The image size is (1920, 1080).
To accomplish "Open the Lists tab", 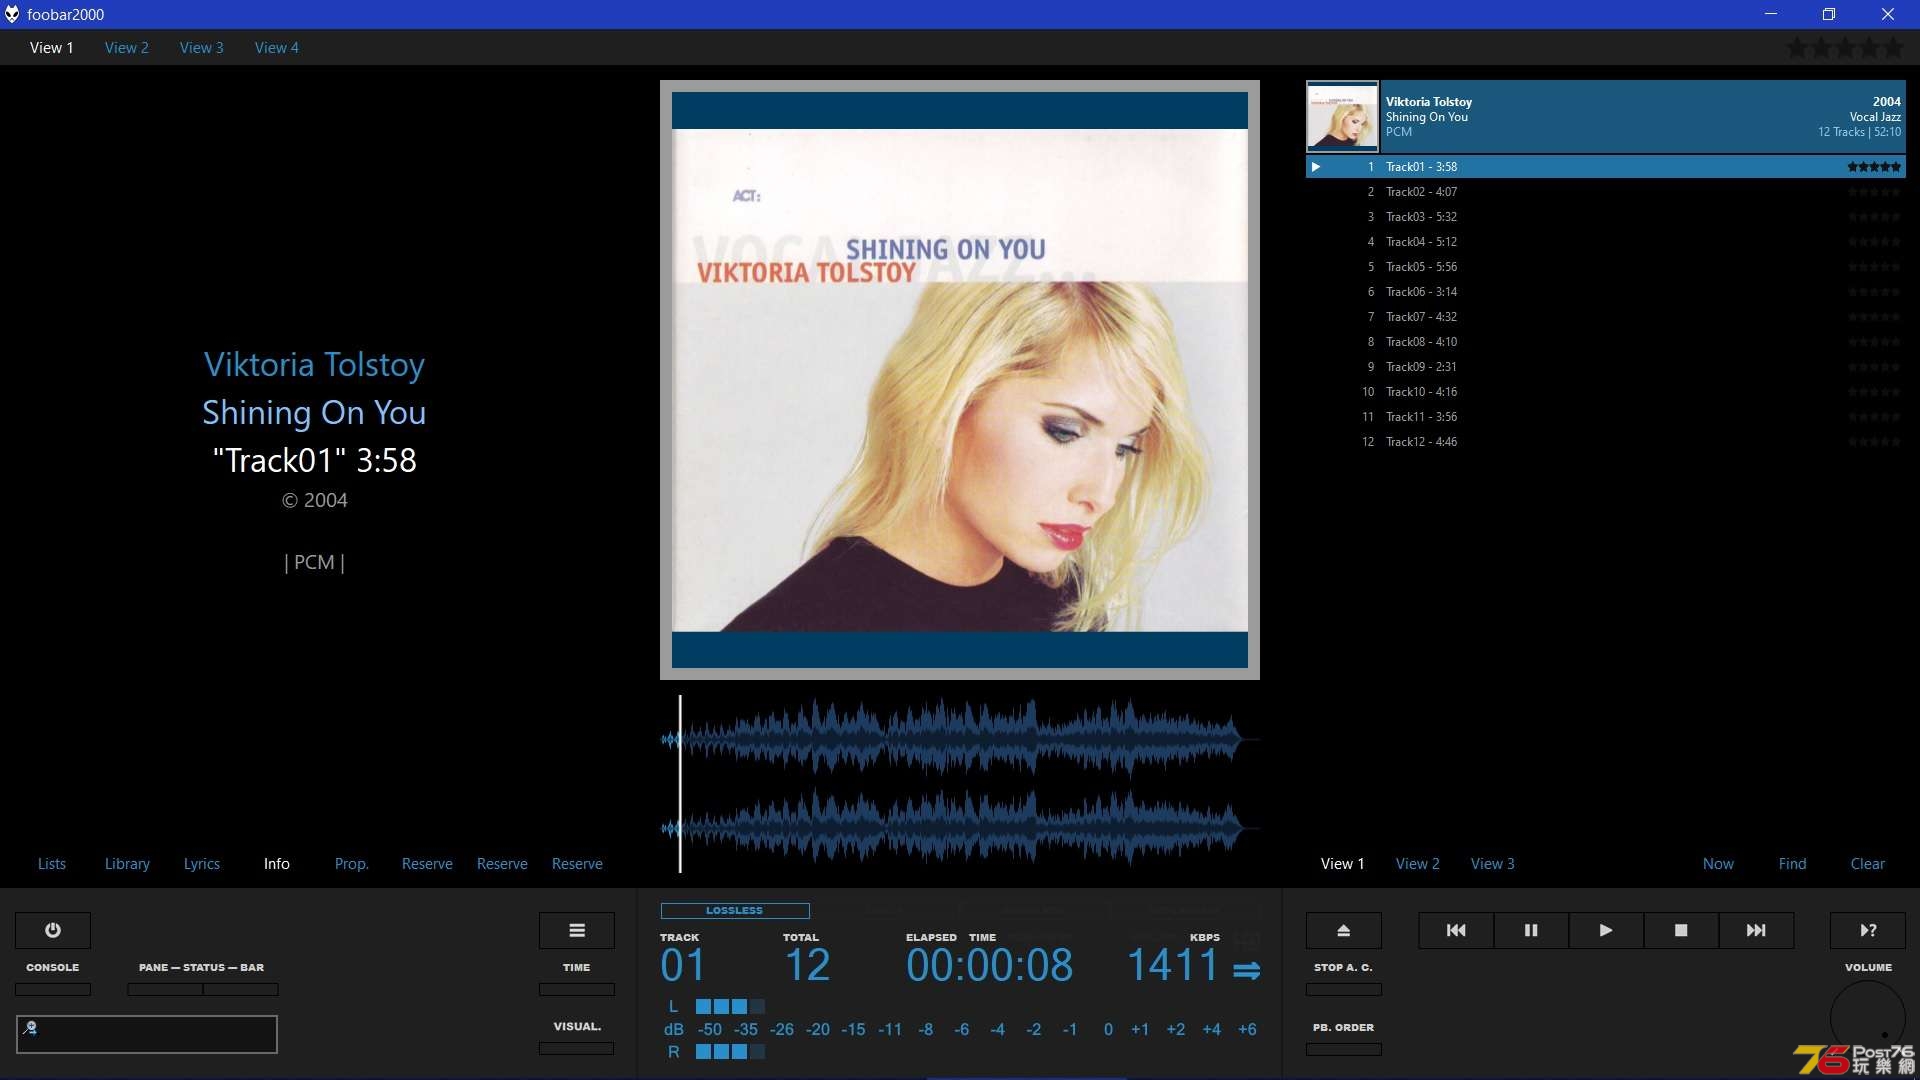I will (x=52, y=864).
